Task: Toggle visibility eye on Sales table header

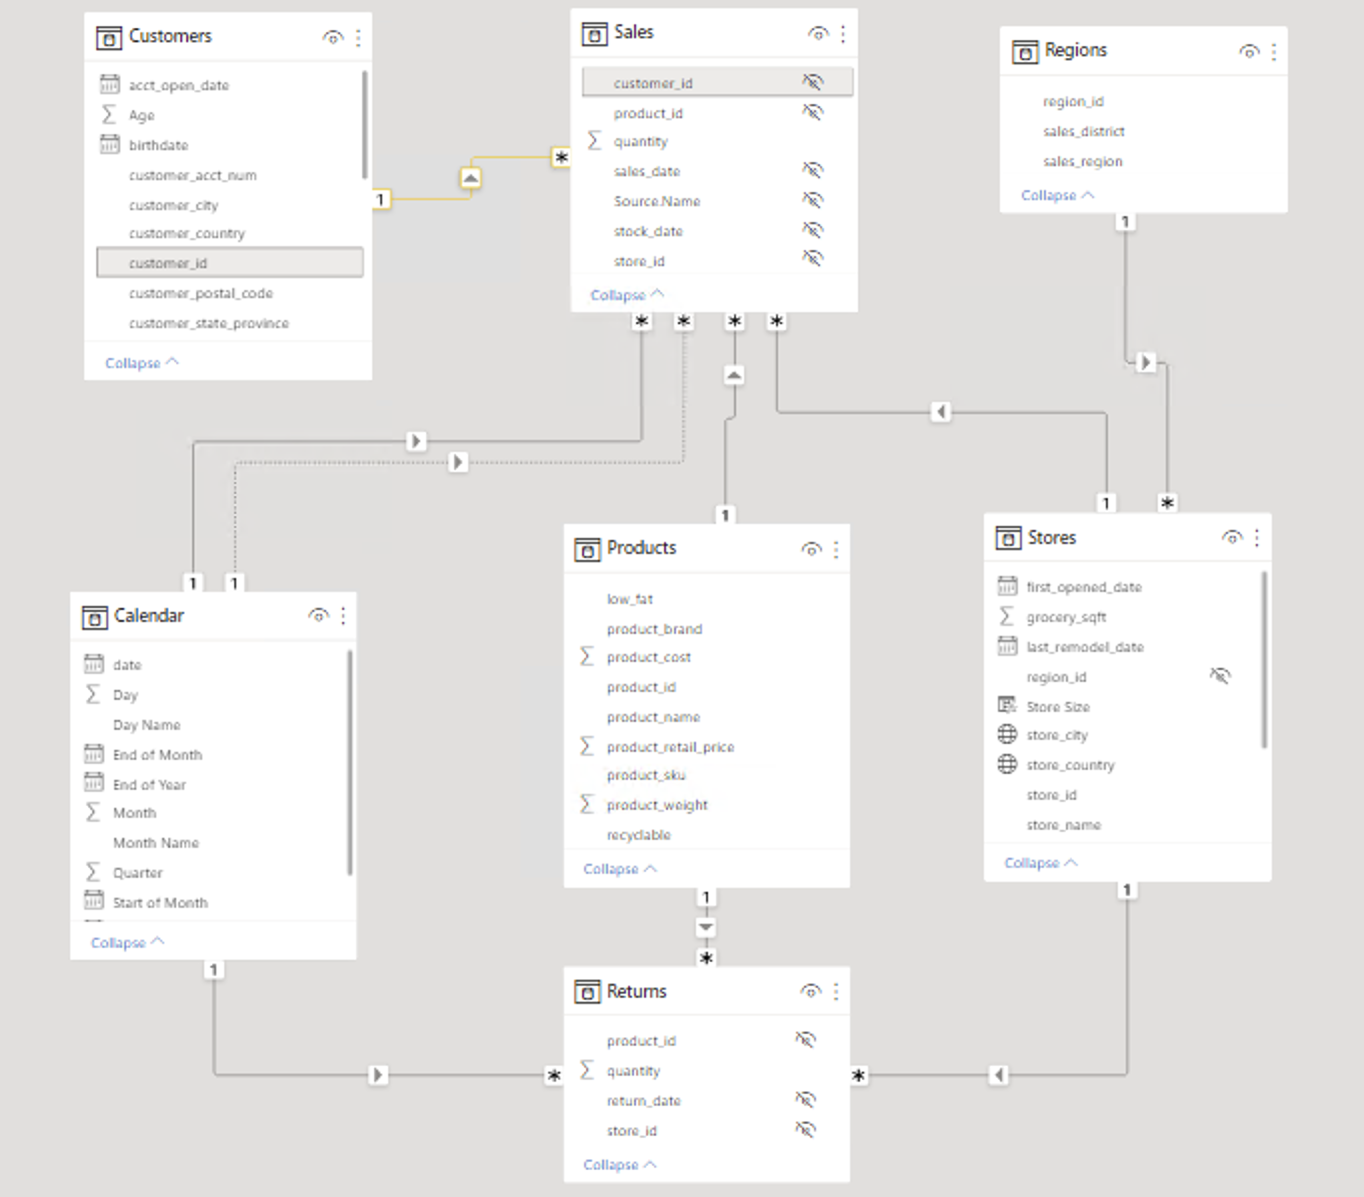Action: click(x=818, y=33)
